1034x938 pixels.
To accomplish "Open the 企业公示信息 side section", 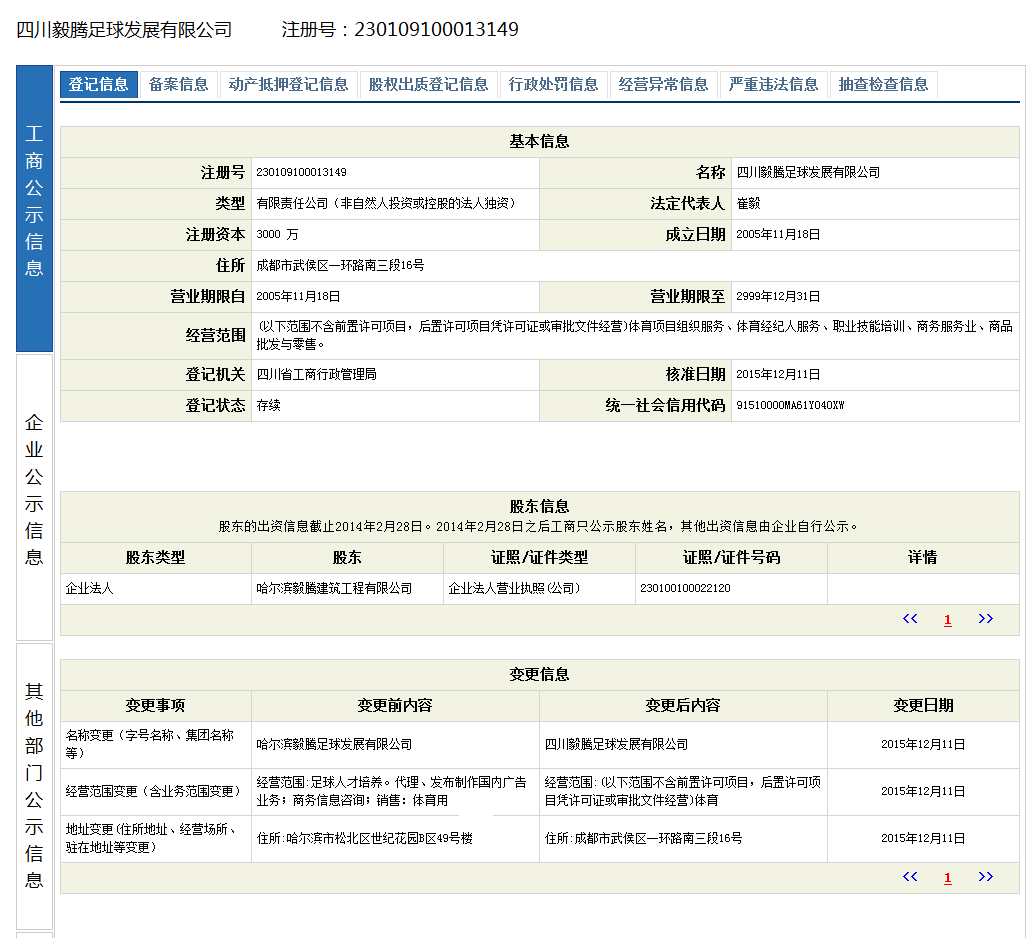I will (34, 497).
